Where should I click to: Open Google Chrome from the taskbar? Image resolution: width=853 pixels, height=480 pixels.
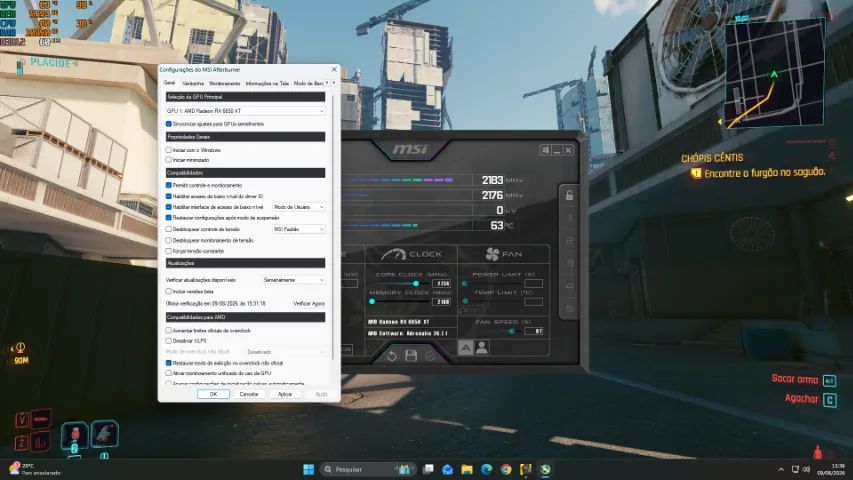pos(506,469)
